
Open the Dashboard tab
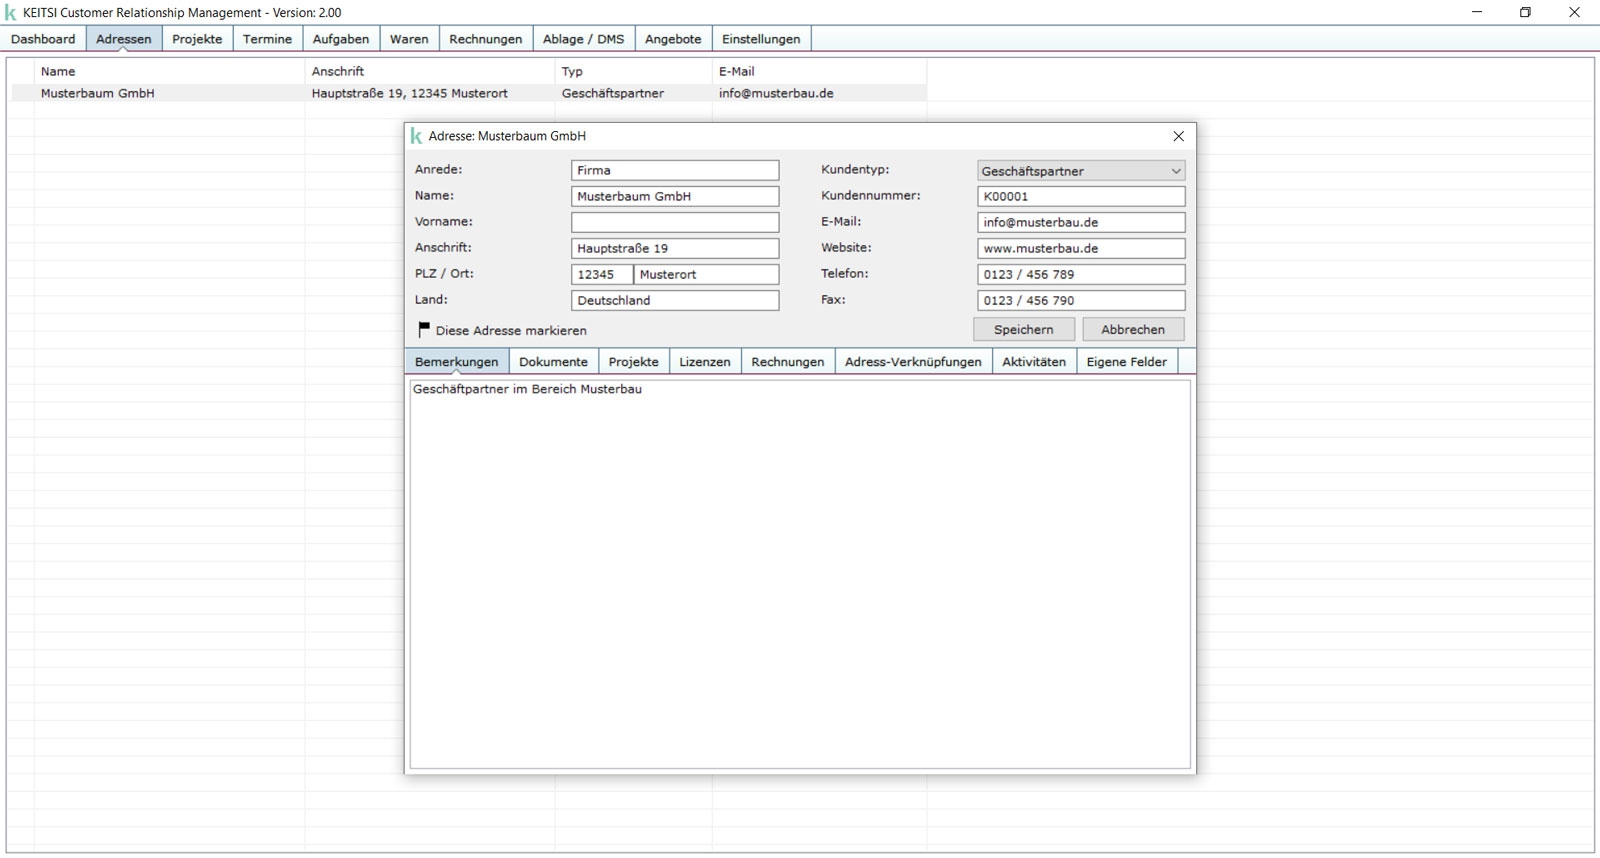click(x=43, y=39)
